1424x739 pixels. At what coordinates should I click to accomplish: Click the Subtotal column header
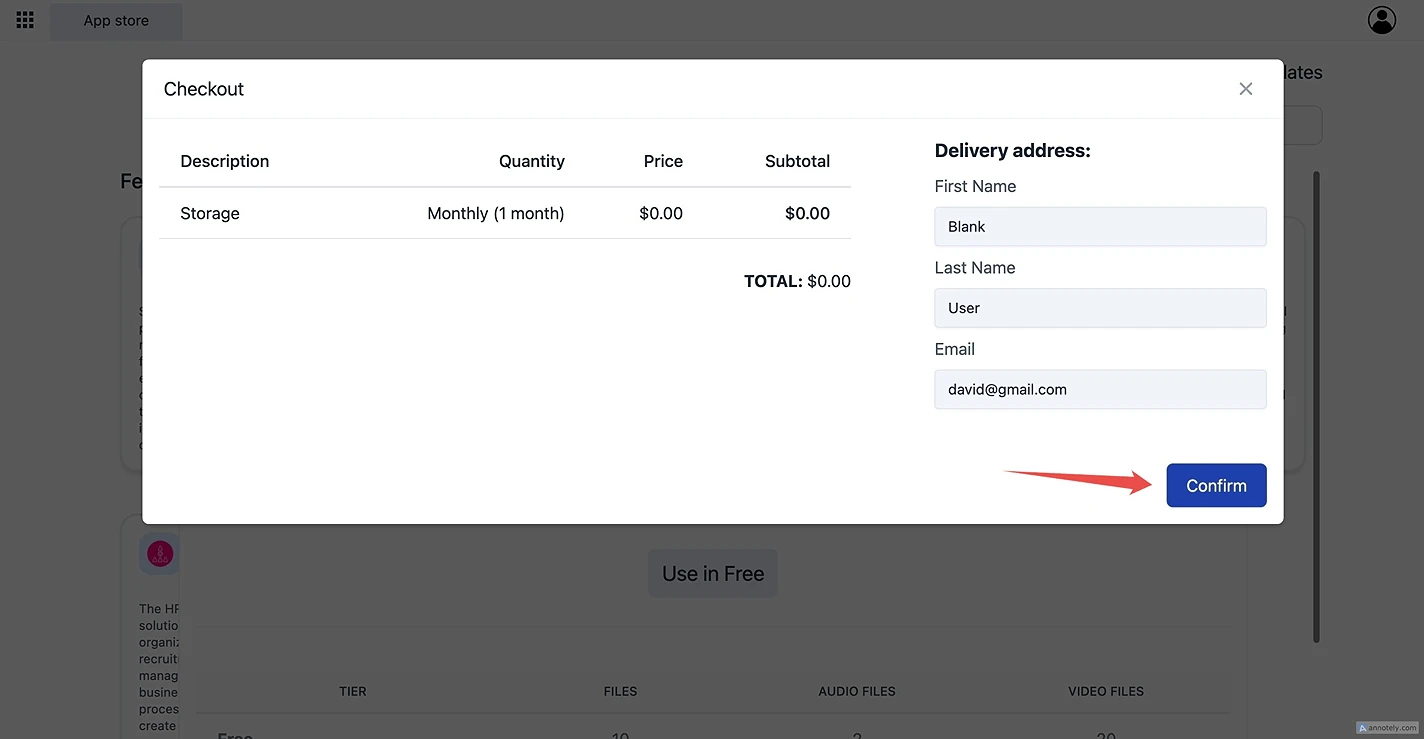click(797, 161)
